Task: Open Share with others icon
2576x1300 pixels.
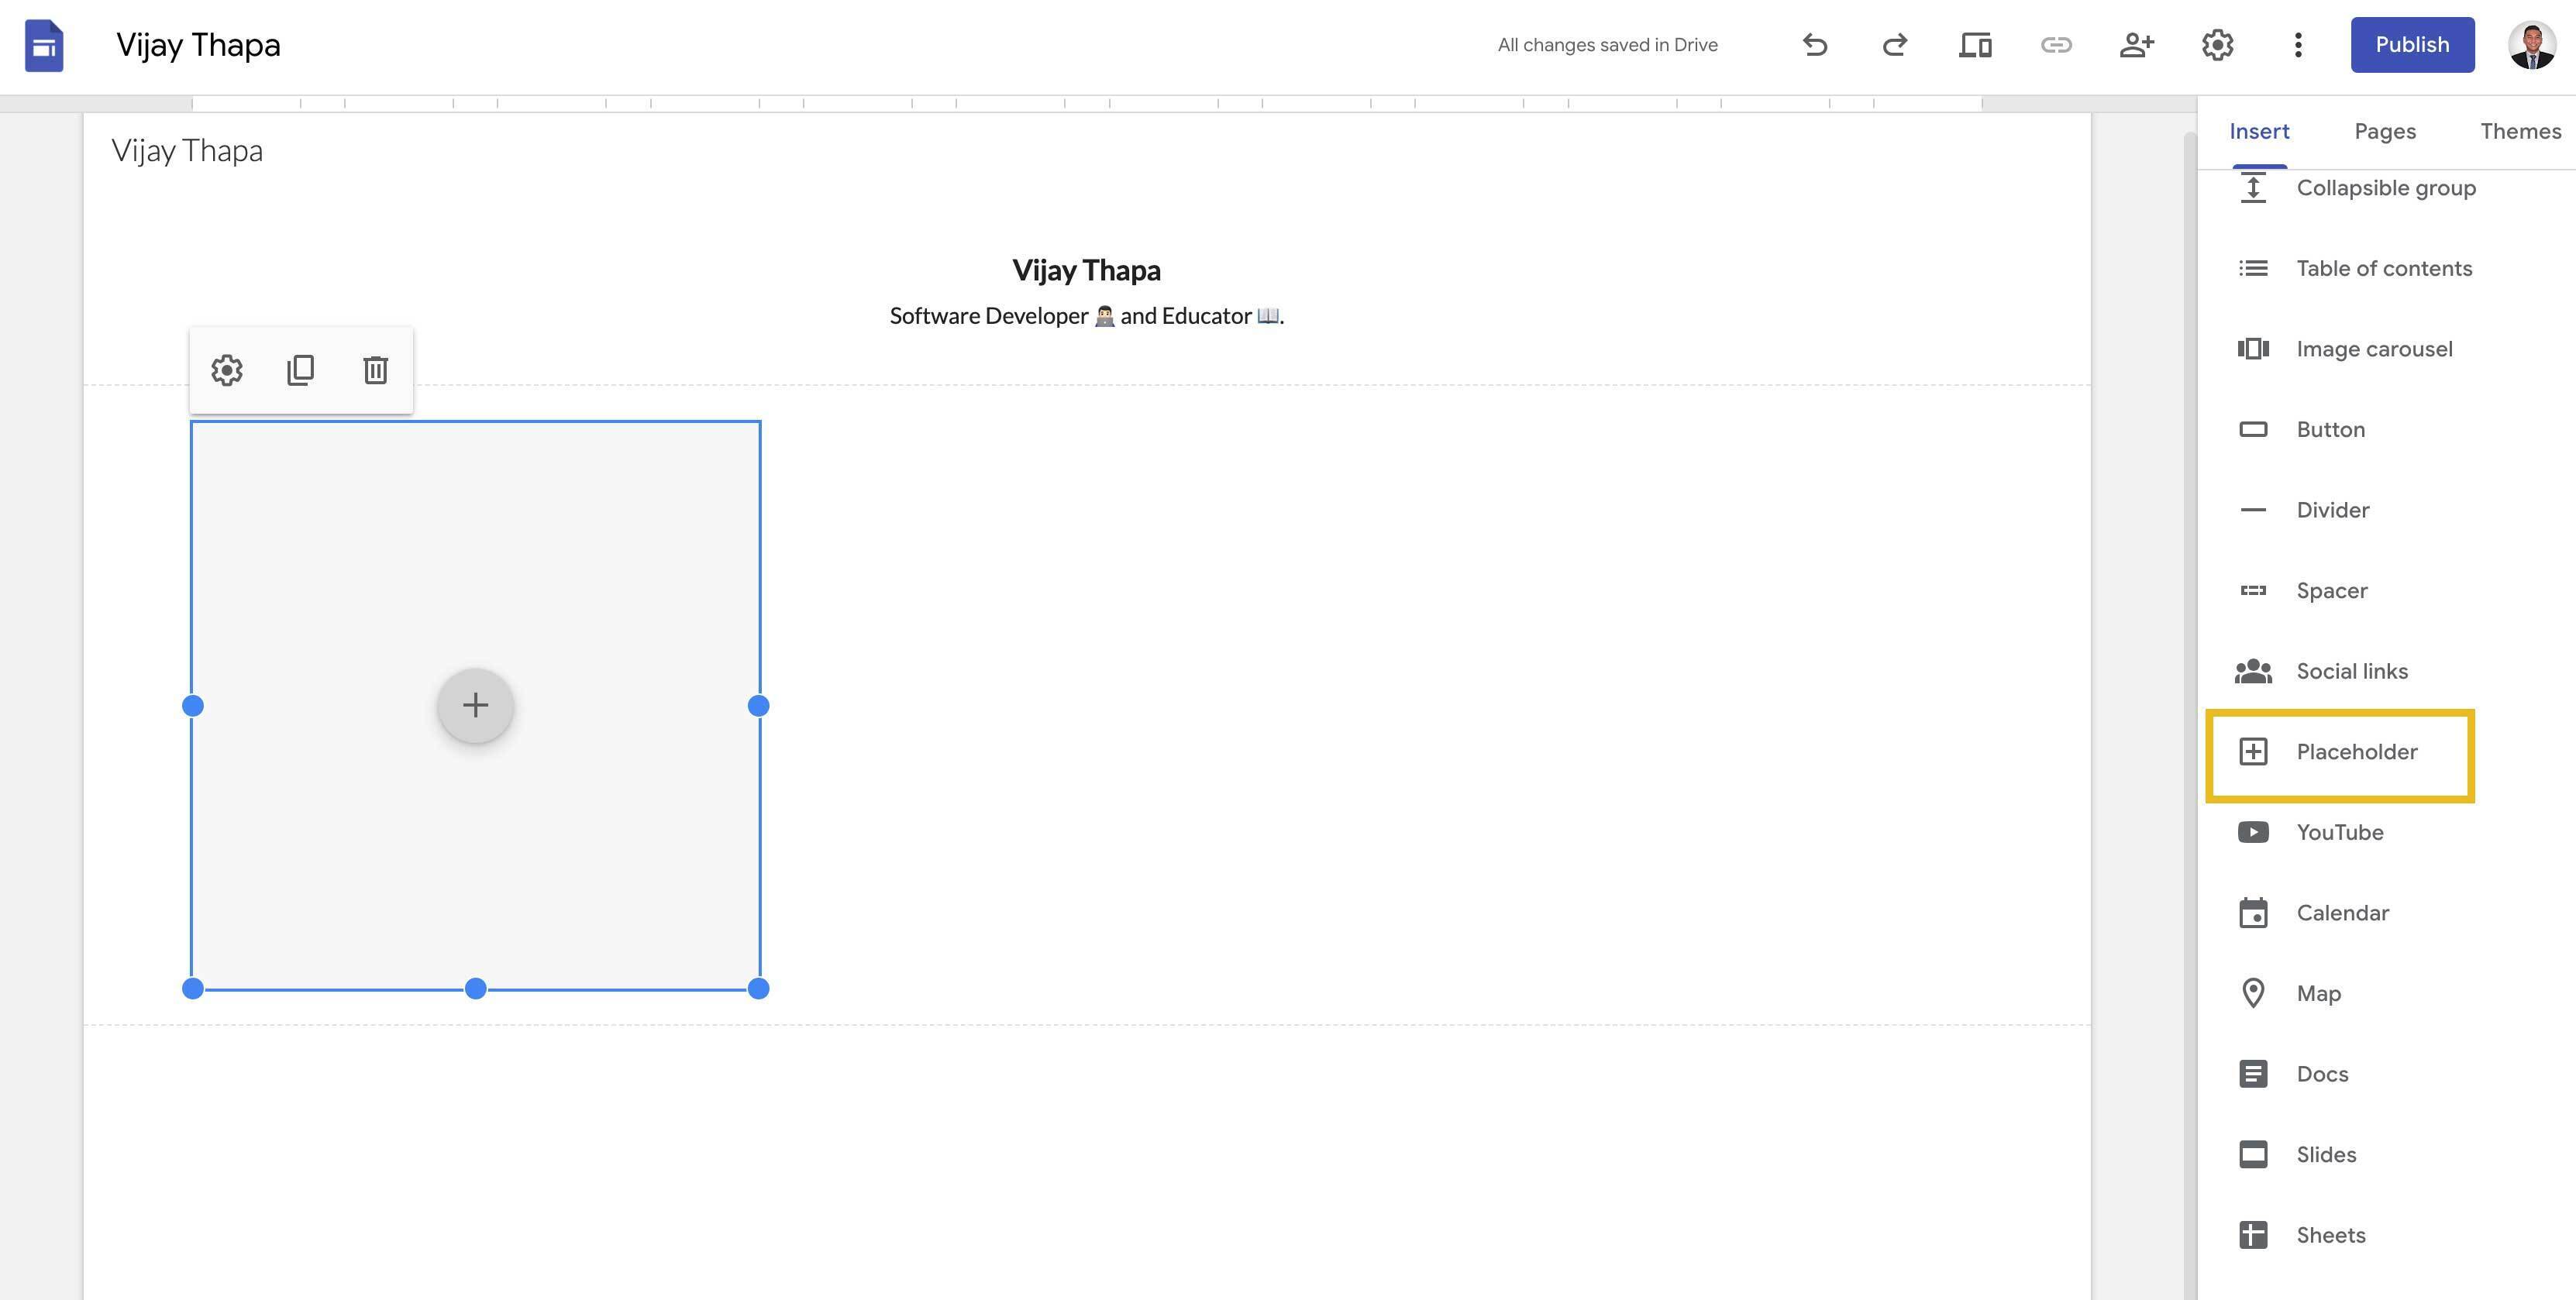Action: 2137,45
